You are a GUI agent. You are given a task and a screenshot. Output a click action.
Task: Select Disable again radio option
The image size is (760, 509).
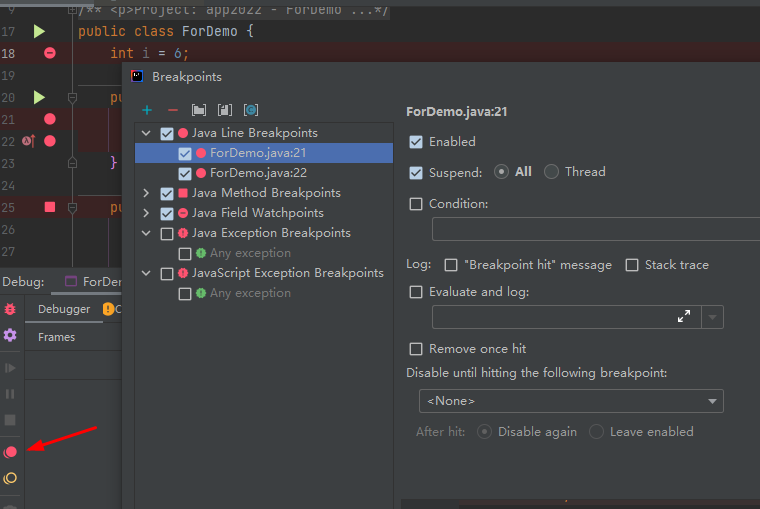tap(484, 431)
